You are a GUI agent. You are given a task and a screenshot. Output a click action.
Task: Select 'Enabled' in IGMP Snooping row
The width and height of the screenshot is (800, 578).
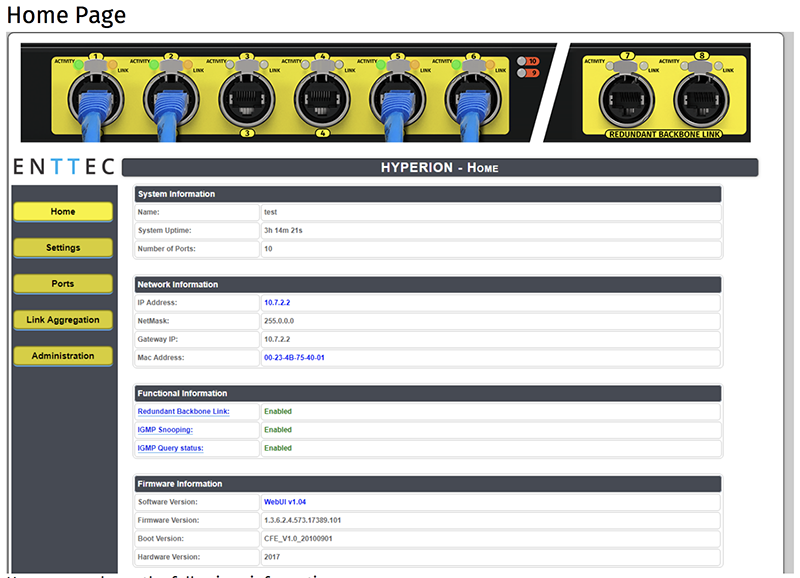278,430
